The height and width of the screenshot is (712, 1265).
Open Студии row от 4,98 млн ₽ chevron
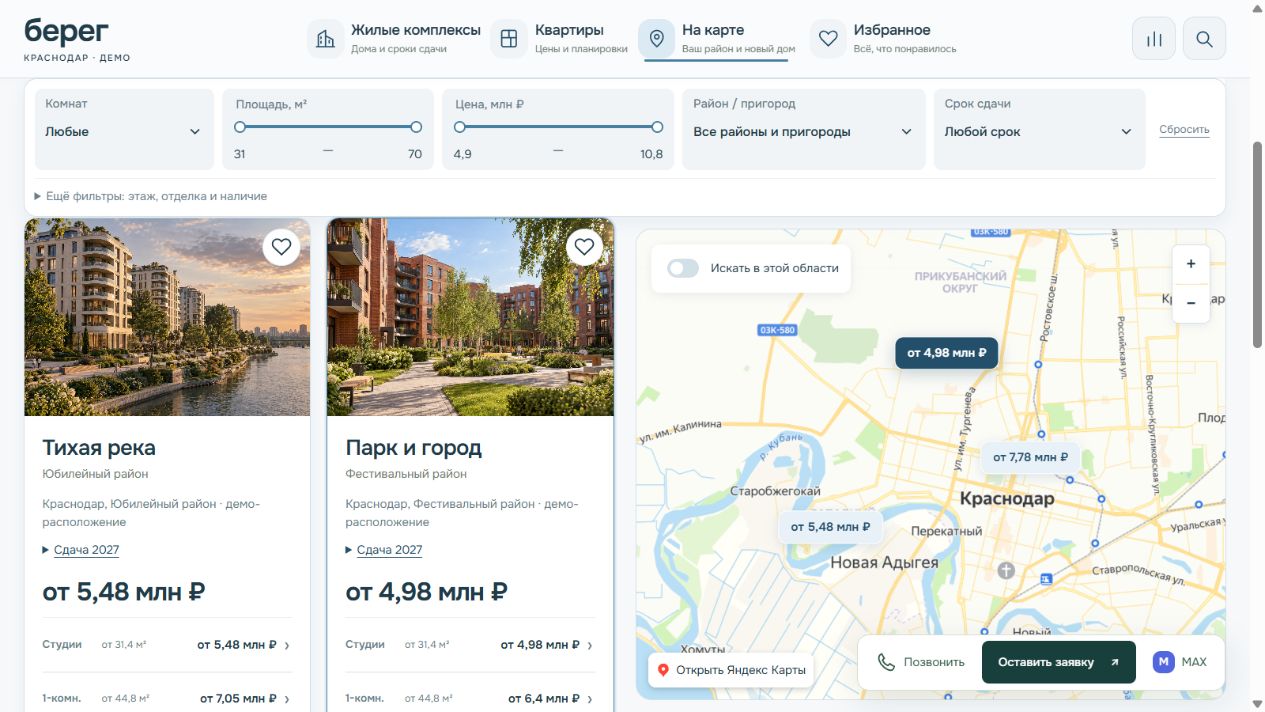pyautogui.click(x=590, y=645)
